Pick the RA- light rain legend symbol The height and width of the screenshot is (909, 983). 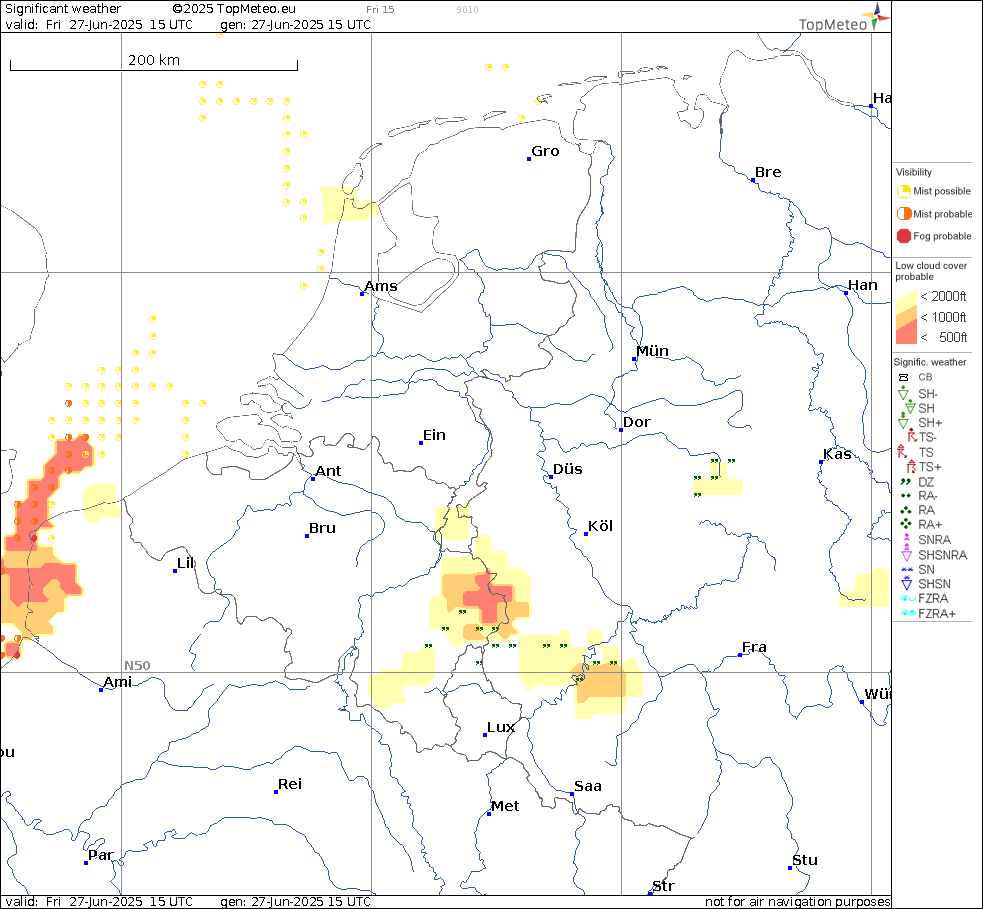(905, 496)
